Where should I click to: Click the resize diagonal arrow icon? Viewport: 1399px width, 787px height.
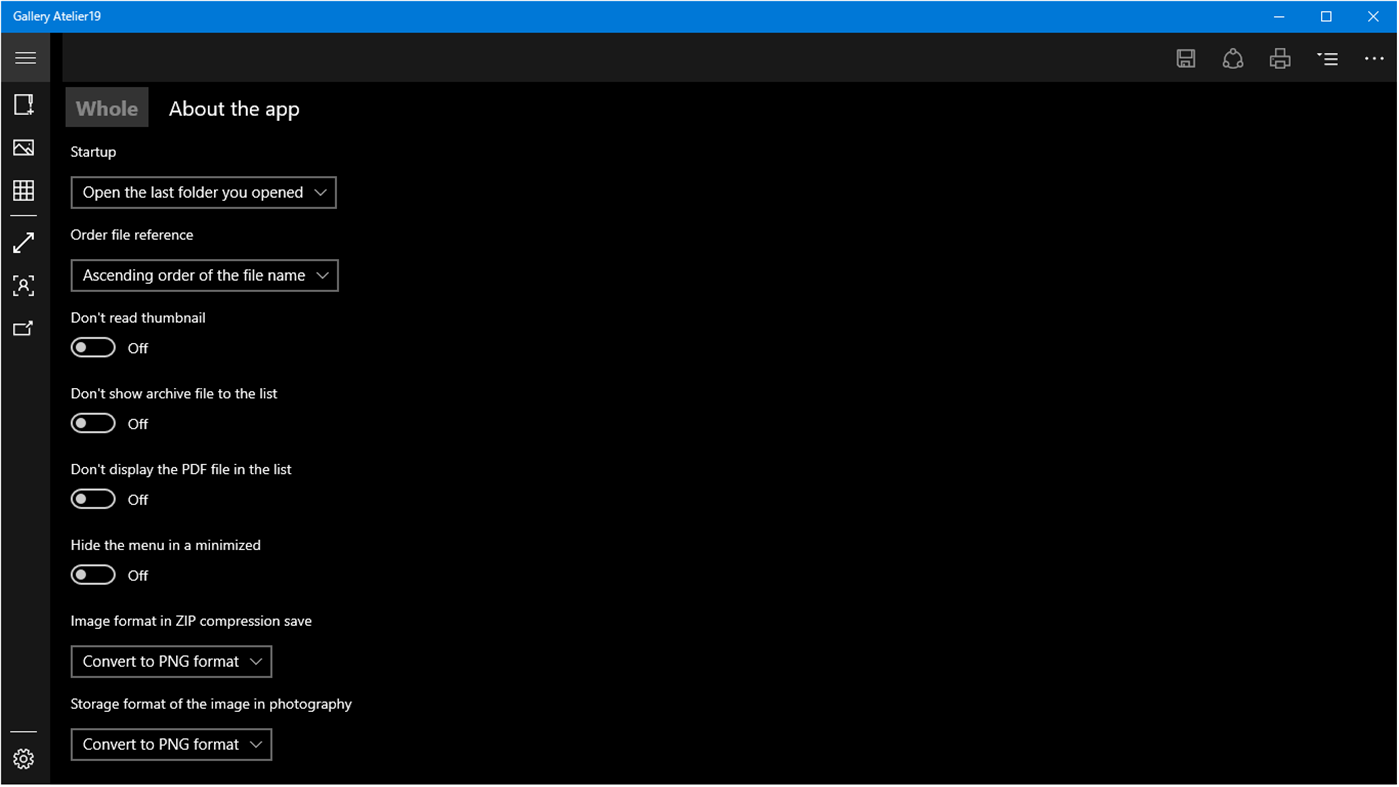[x=24, y=241]
